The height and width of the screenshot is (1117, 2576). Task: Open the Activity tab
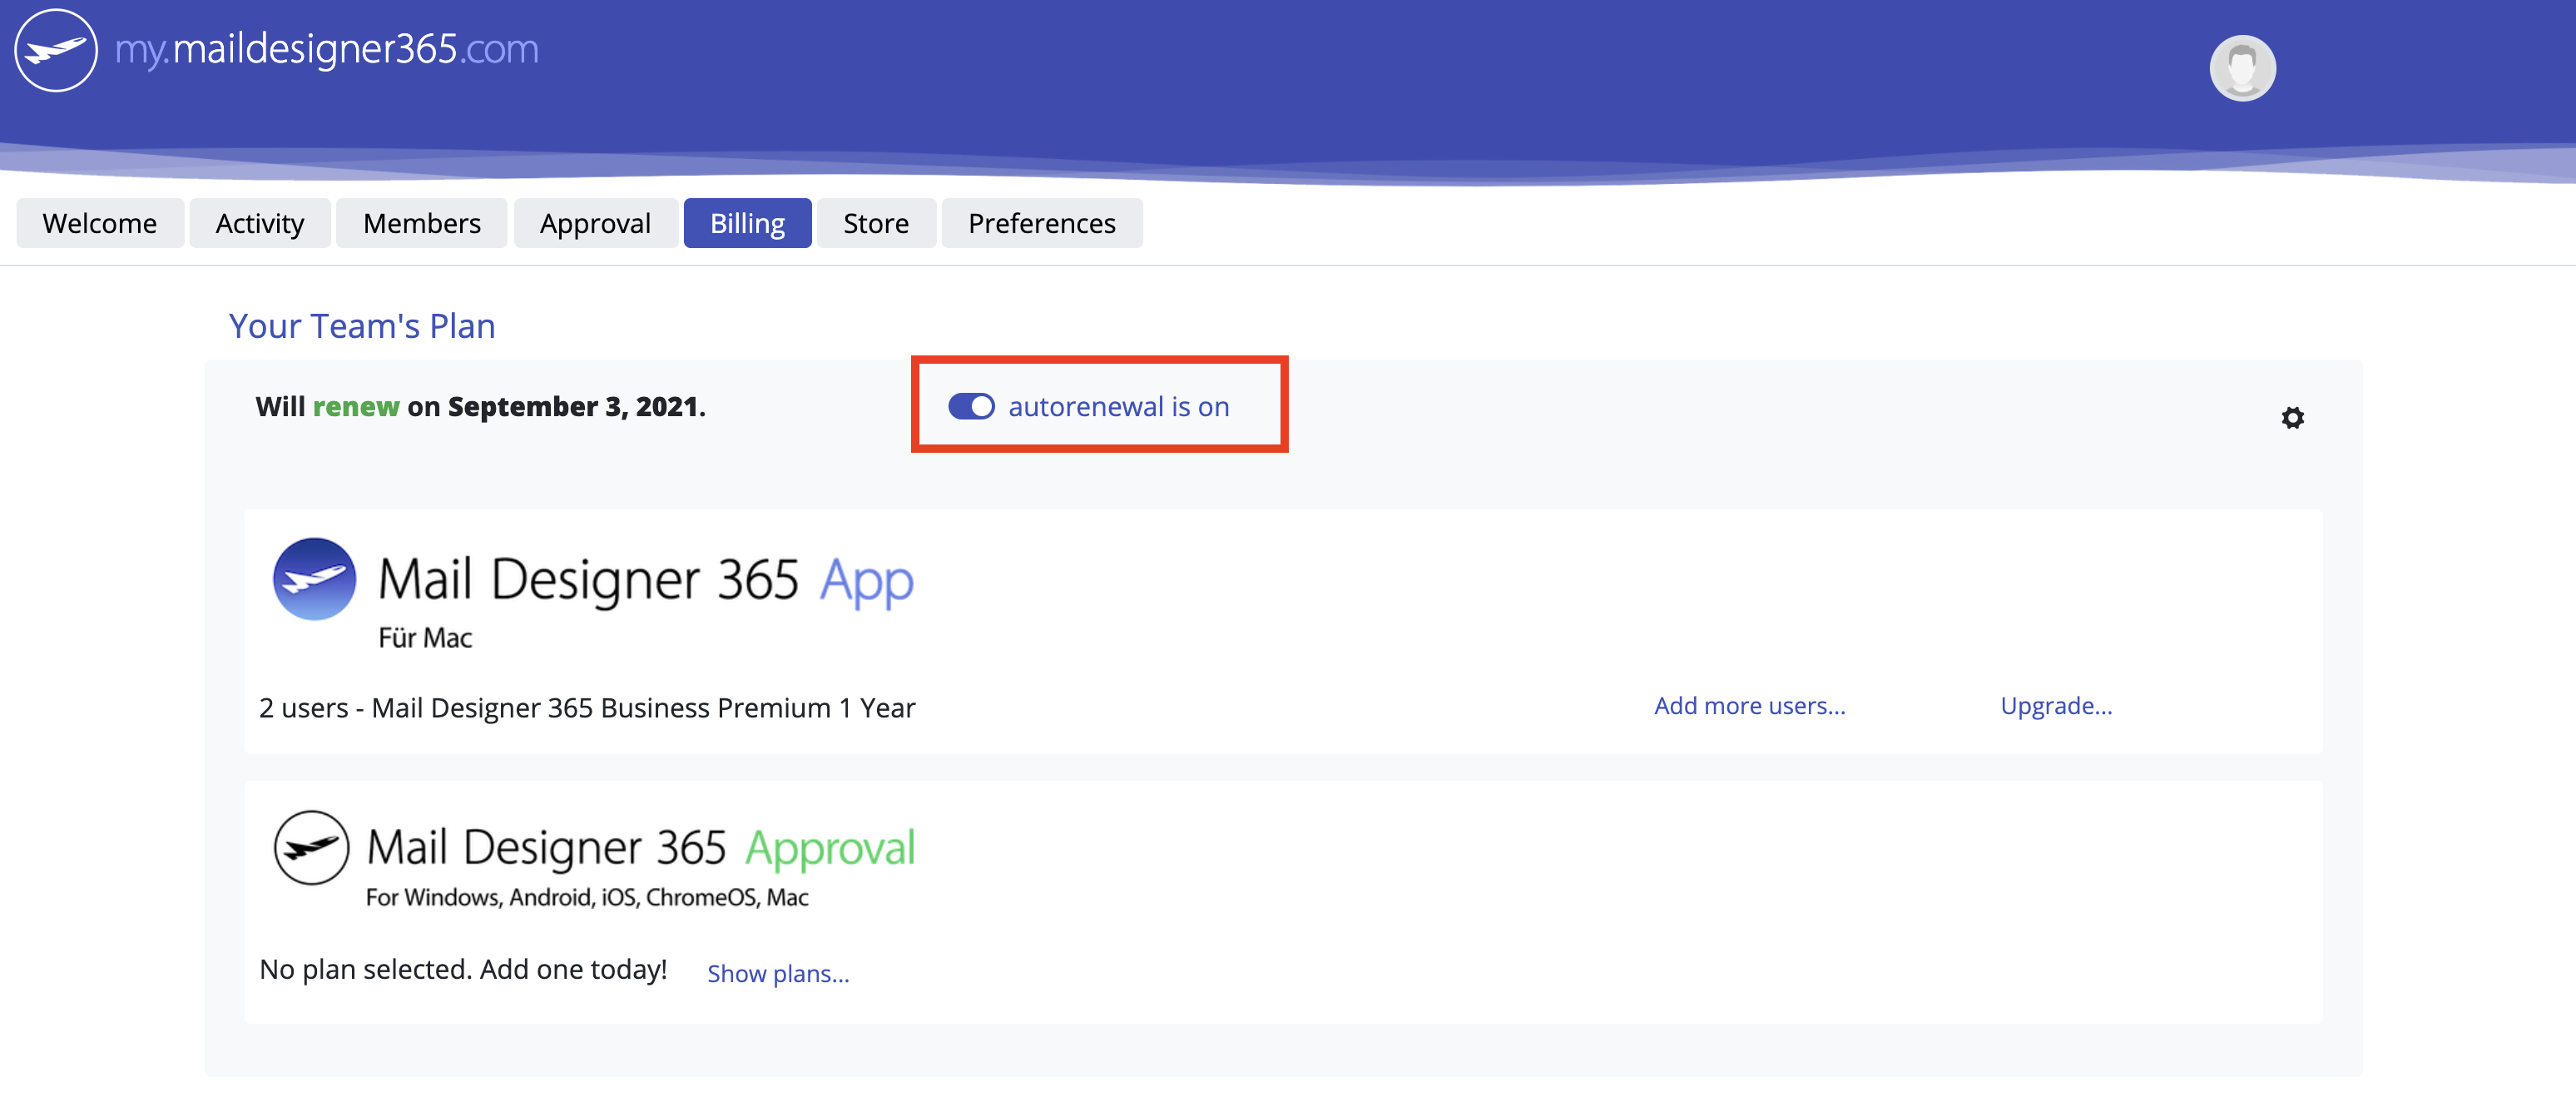point(260,223)
